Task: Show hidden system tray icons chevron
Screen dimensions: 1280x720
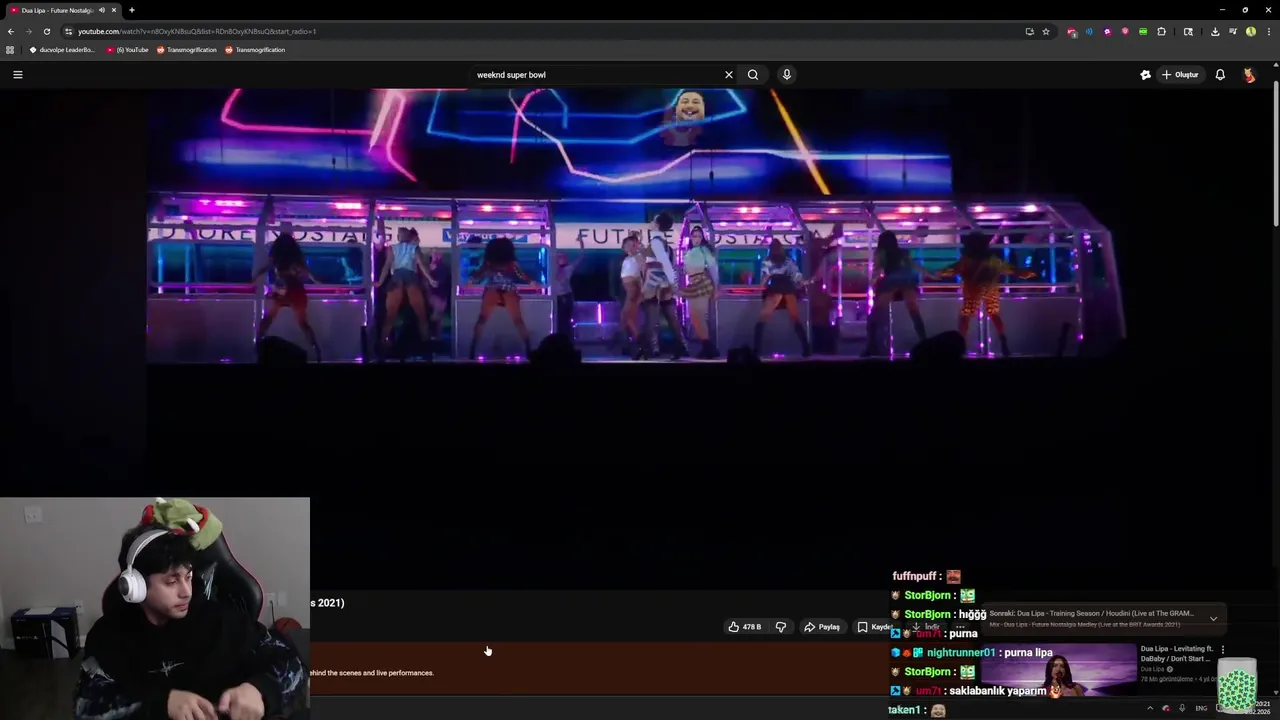Action: [1149, 708]
